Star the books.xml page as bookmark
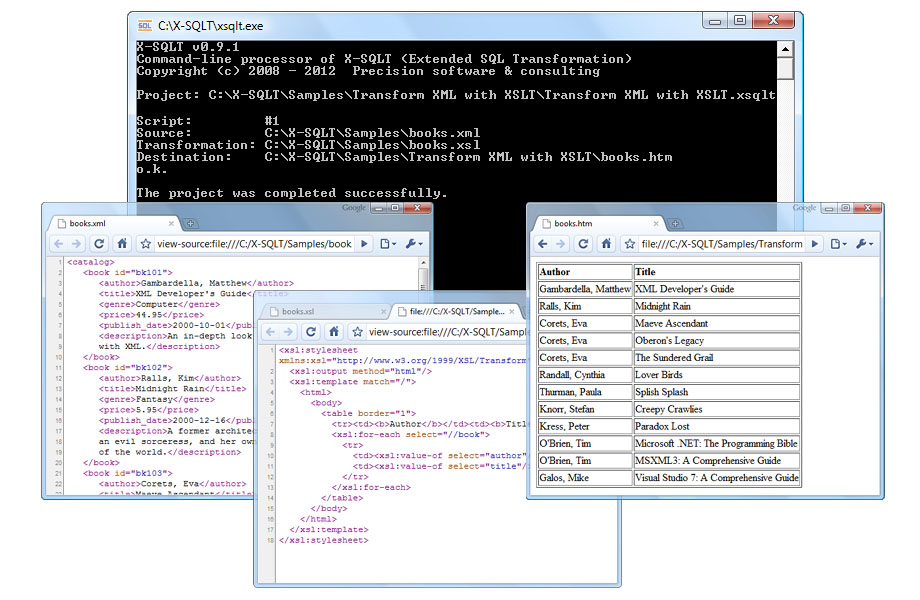The width and height of the screenshot is (920, 600). 145,243
